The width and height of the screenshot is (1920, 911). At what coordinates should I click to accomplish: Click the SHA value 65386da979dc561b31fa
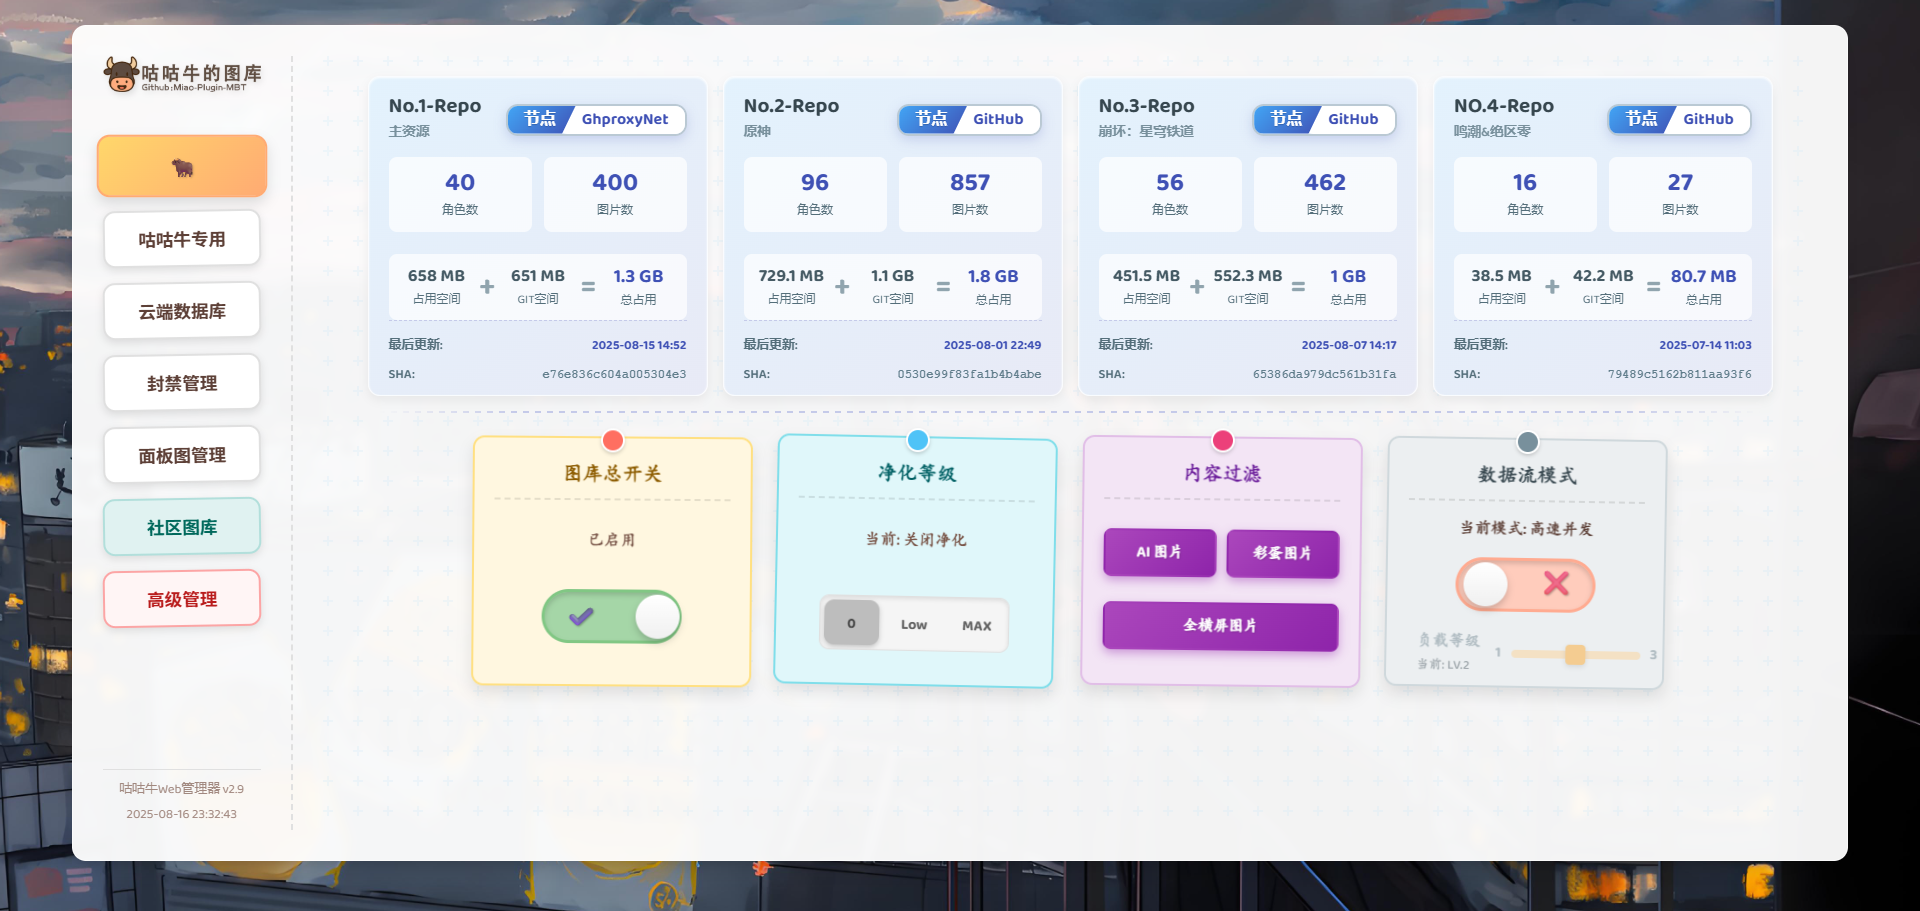[x=1324, y=374]
